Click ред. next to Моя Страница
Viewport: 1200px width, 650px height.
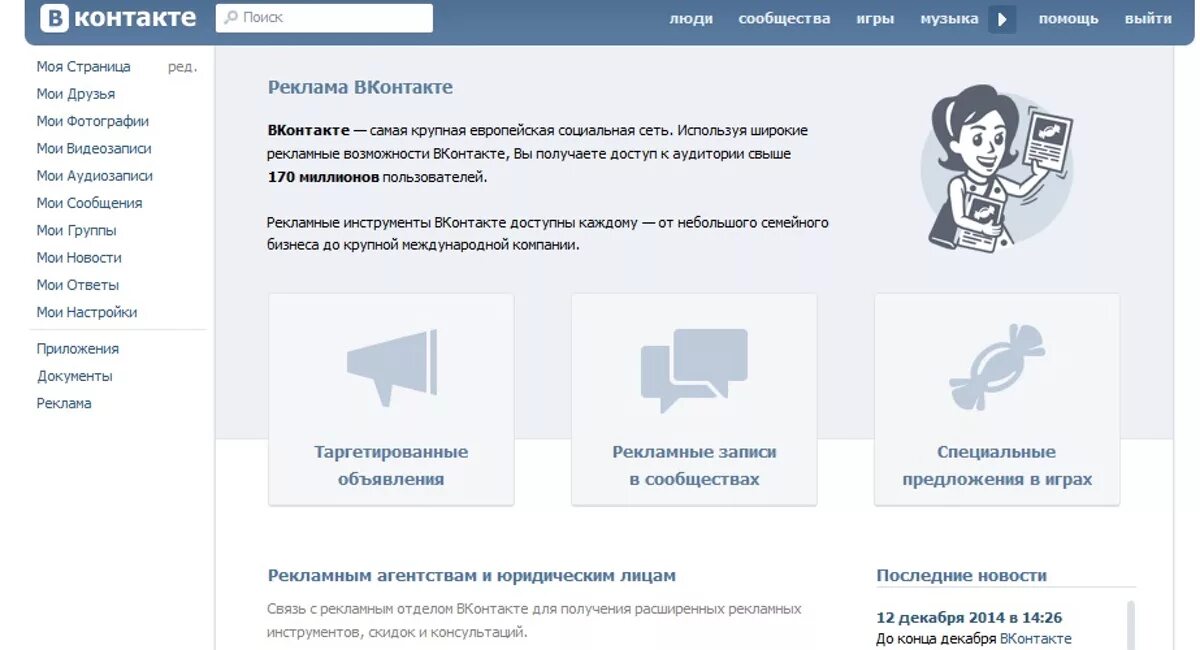pyautogui.click(x=182, y=67)
